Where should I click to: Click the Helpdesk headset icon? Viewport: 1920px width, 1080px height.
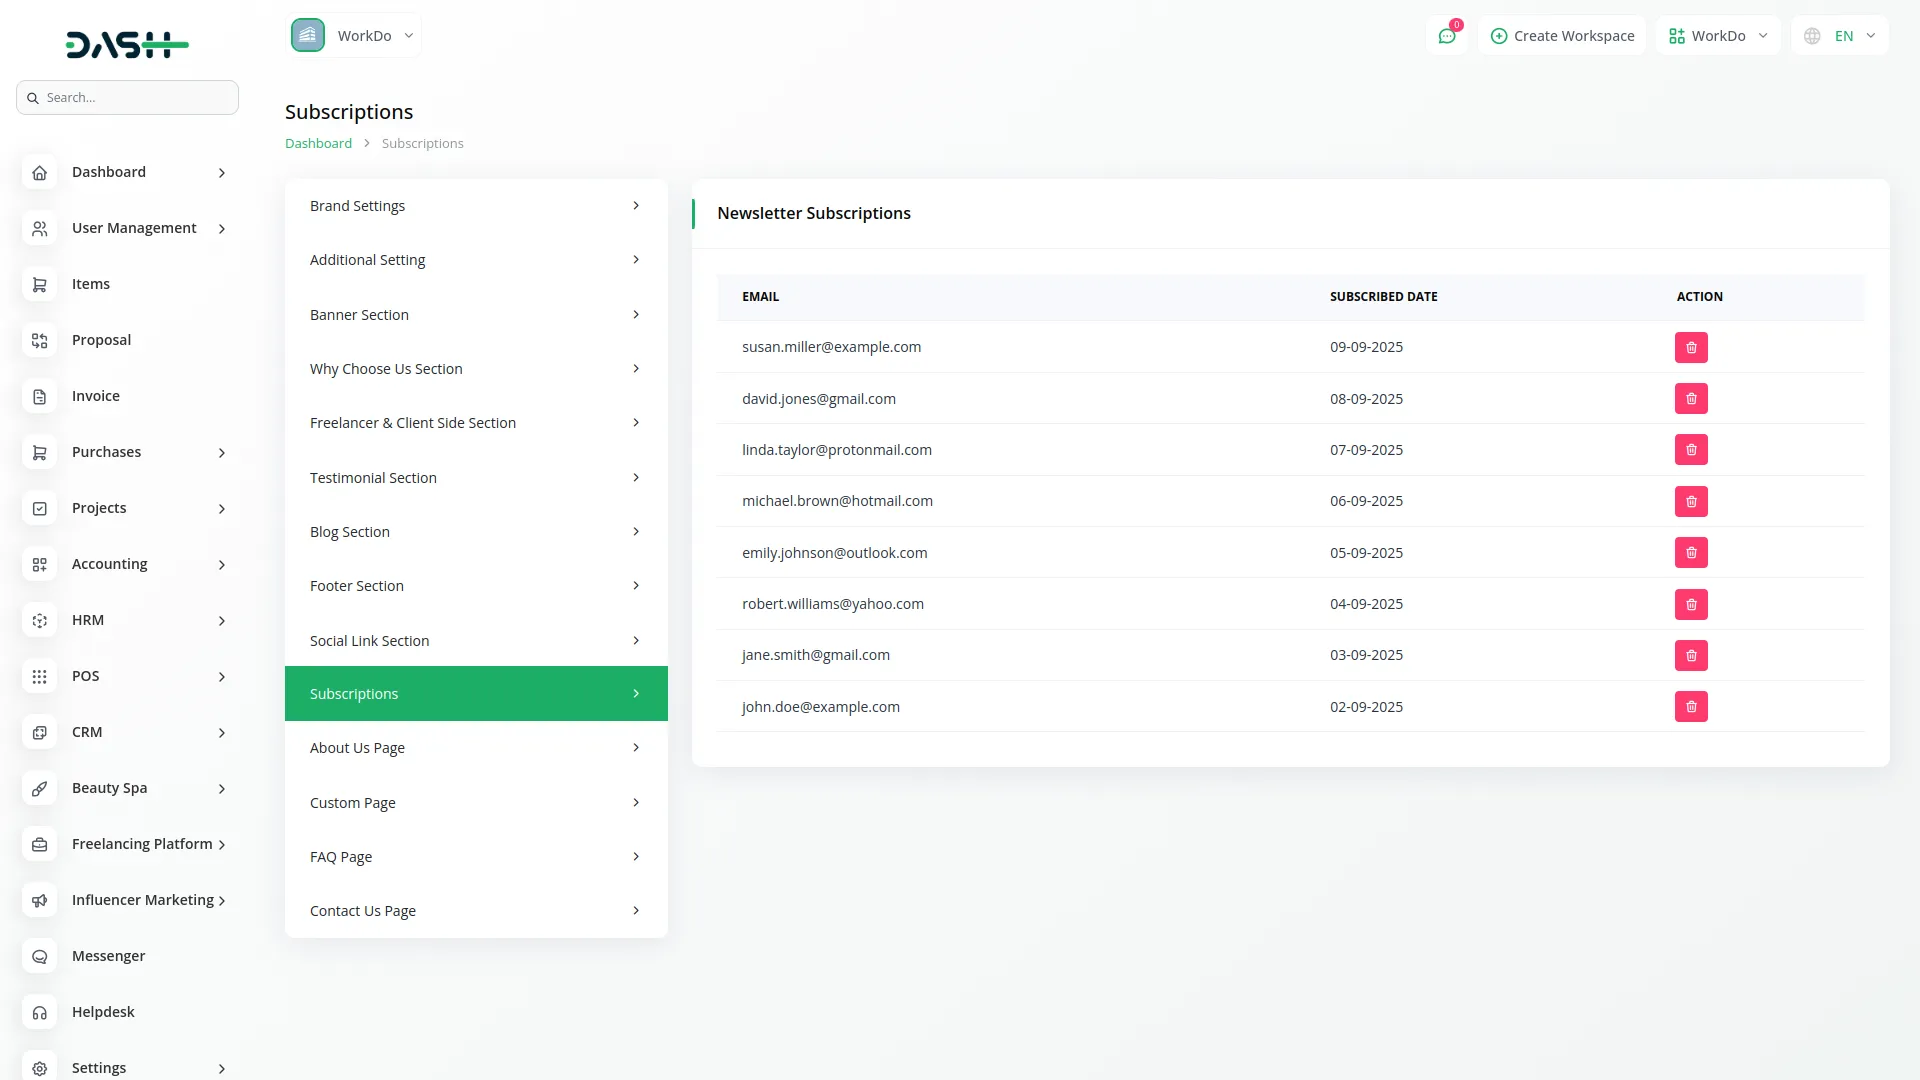[x=39, y=1012]
